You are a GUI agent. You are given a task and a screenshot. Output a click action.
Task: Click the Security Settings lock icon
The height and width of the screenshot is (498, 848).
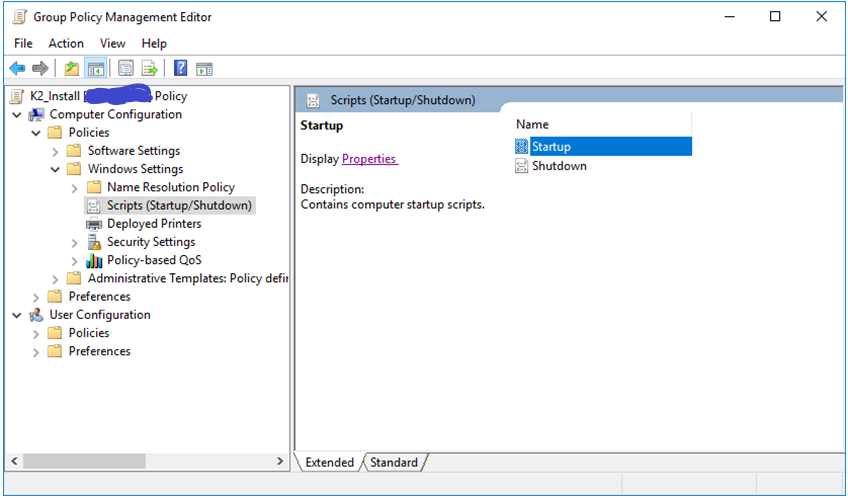(x=94, y=242)
